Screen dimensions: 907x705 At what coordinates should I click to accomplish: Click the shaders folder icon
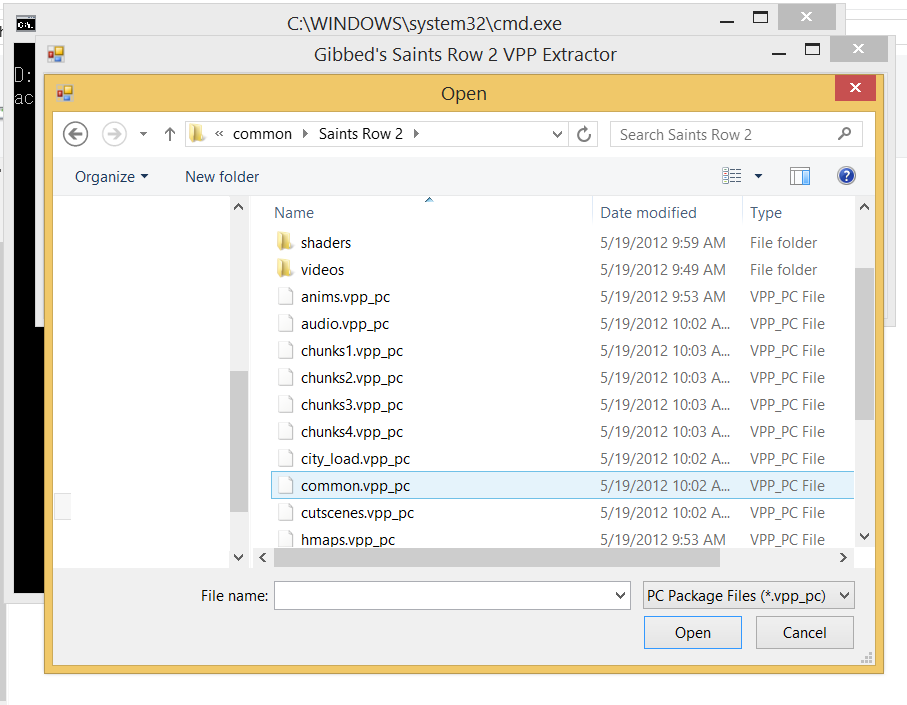(285, 242)
